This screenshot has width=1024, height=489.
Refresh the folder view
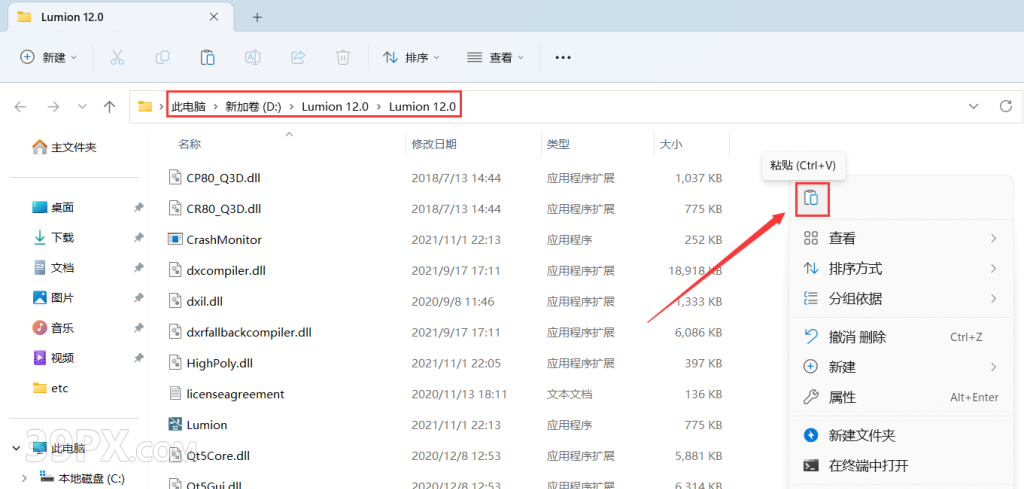coord(1006,106)
